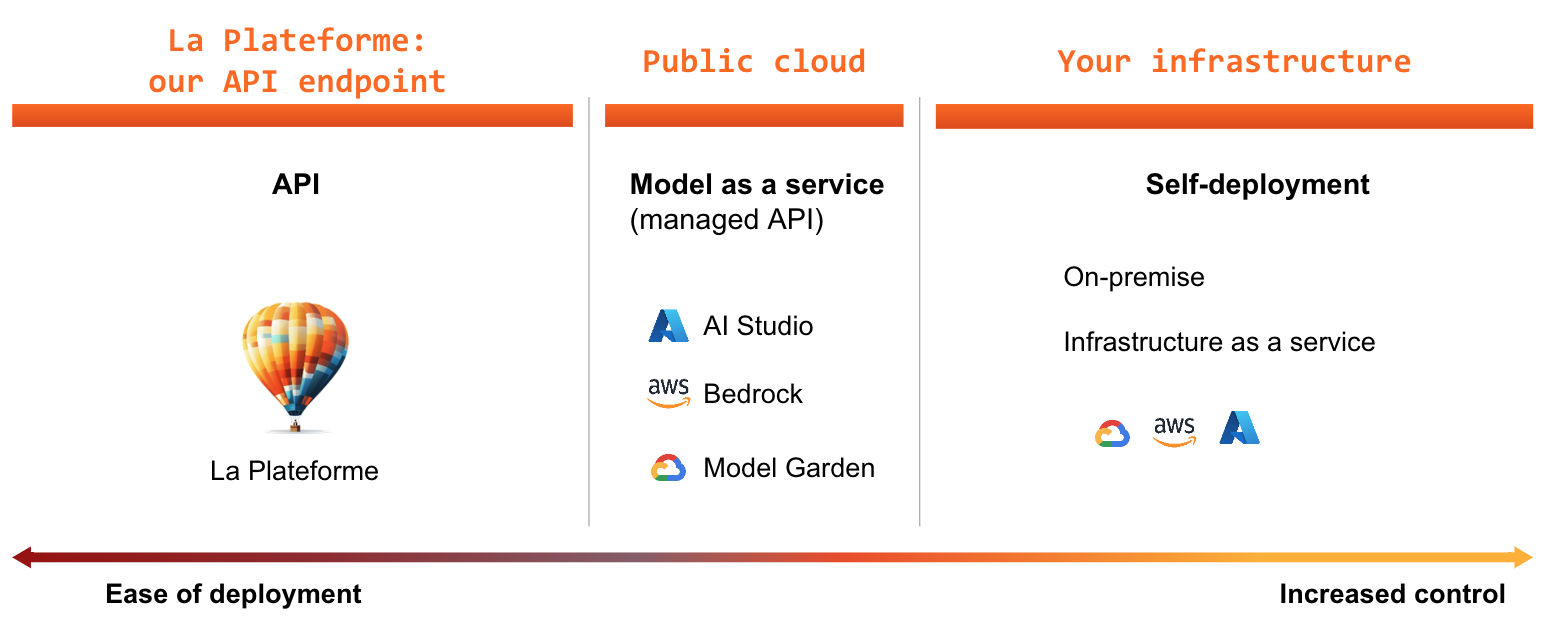Select the 'Public cloud' heading
This screenshot has height=632, width=1544.
pyautogui.click(x=753, y=61)
